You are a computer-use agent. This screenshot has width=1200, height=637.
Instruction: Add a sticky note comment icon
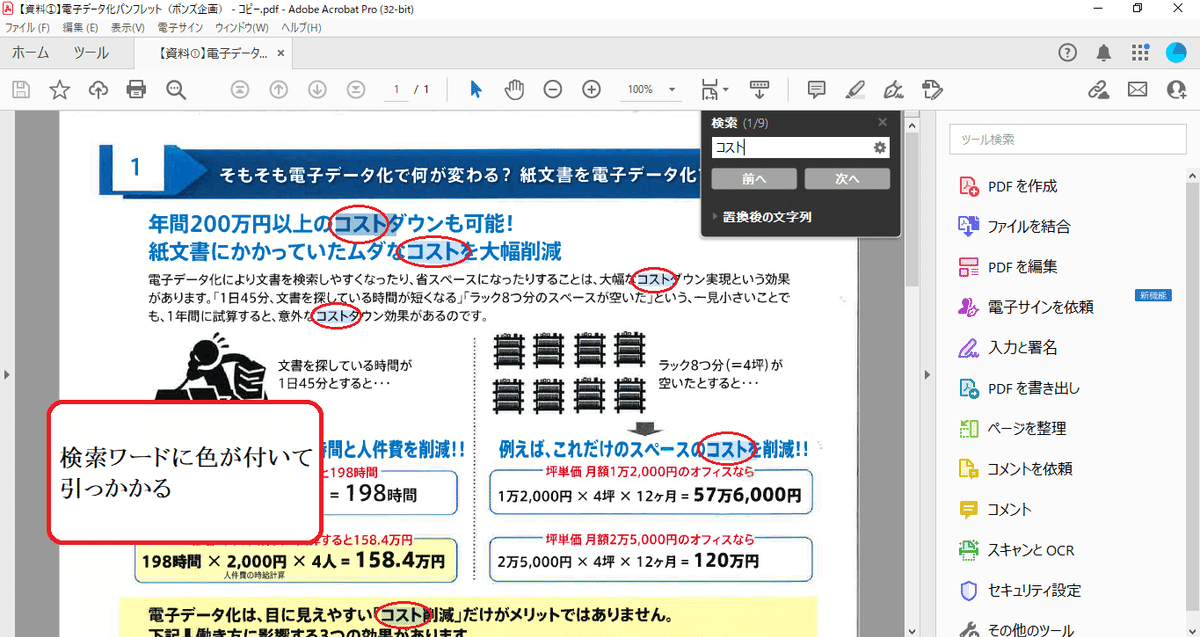(x=816, y=90)
